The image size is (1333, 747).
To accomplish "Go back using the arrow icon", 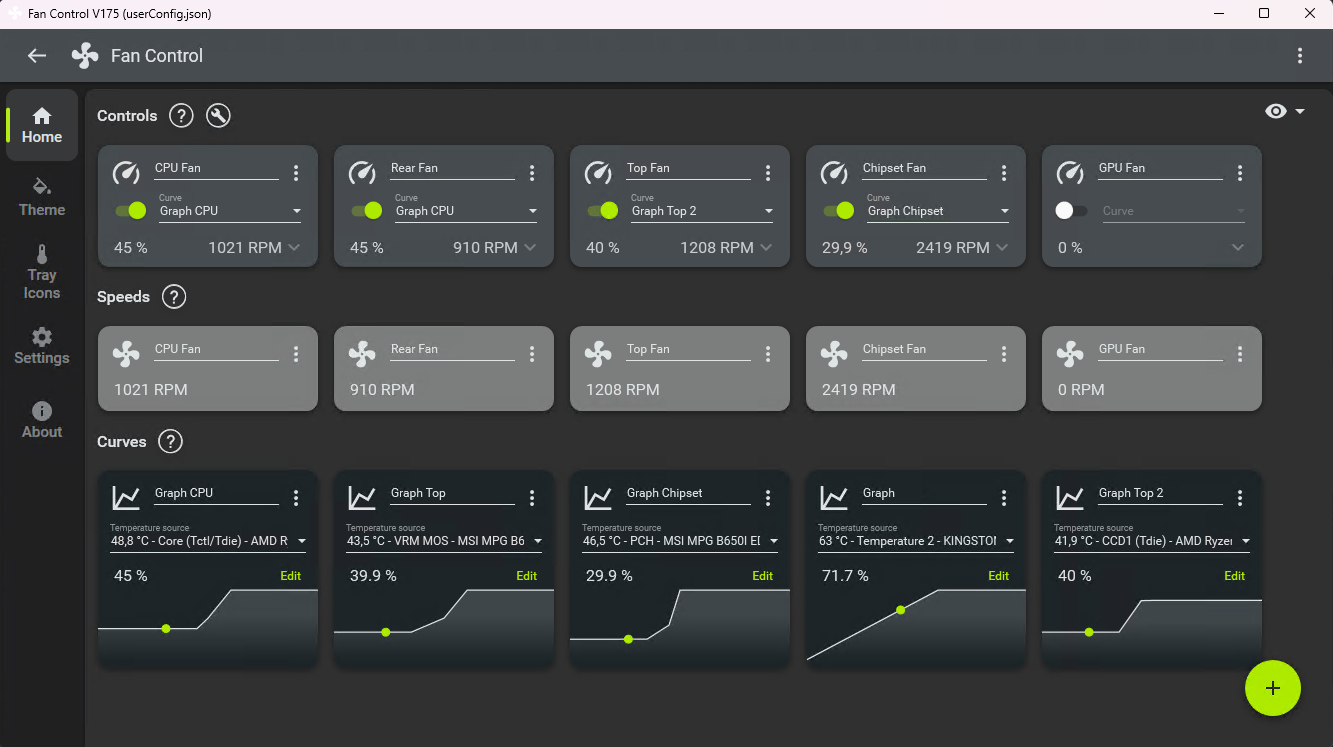I will click(37, 56).
